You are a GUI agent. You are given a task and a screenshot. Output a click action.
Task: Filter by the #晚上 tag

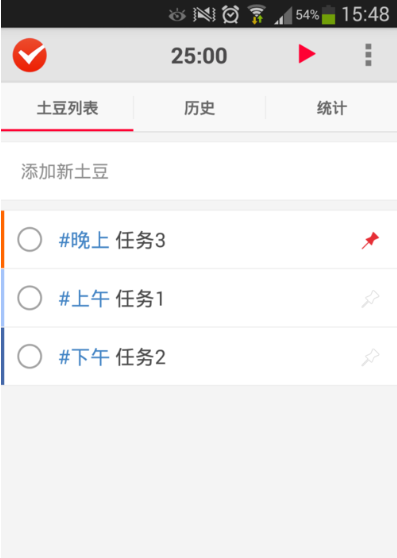84,240
